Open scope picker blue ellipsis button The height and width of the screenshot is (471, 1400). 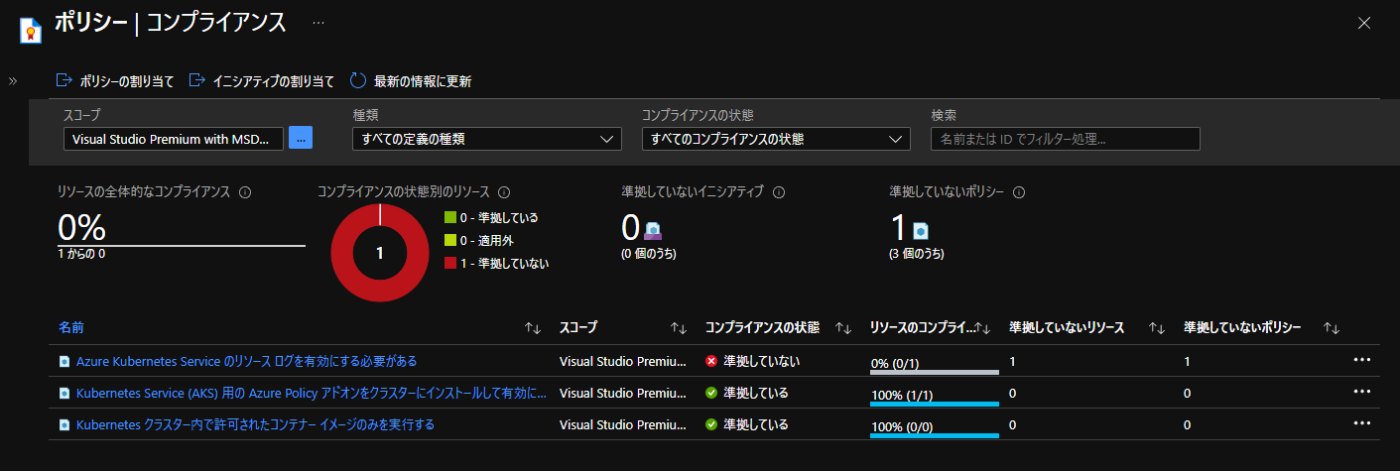(x=301, y=139)
